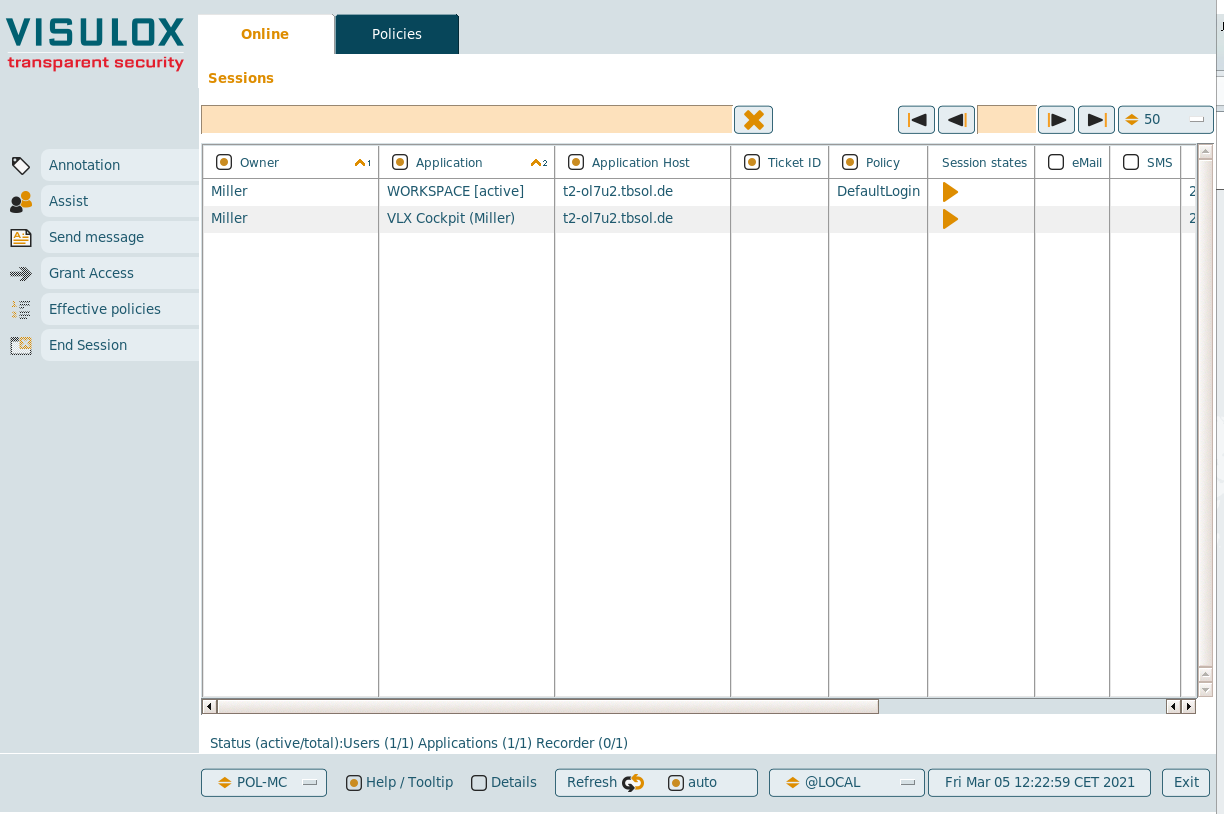Image resolution: width=1224 pixels, height=814 pixels.
Task: Switch to the Policies tab
Action: point(397,34)
